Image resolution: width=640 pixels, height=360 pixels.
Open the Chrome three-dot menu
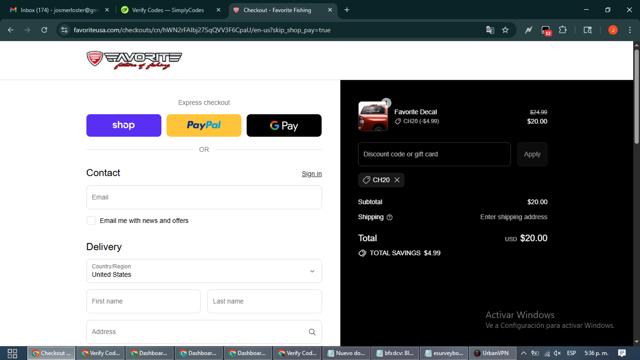[630, 30]
